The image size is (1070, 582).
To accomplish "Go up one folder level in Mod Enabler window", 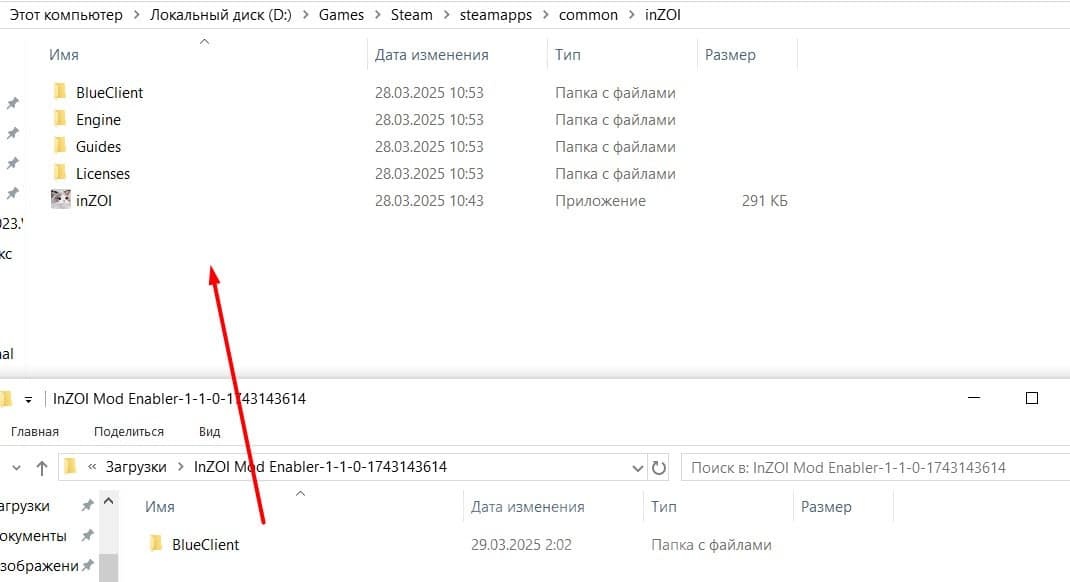I will (42, 468).
